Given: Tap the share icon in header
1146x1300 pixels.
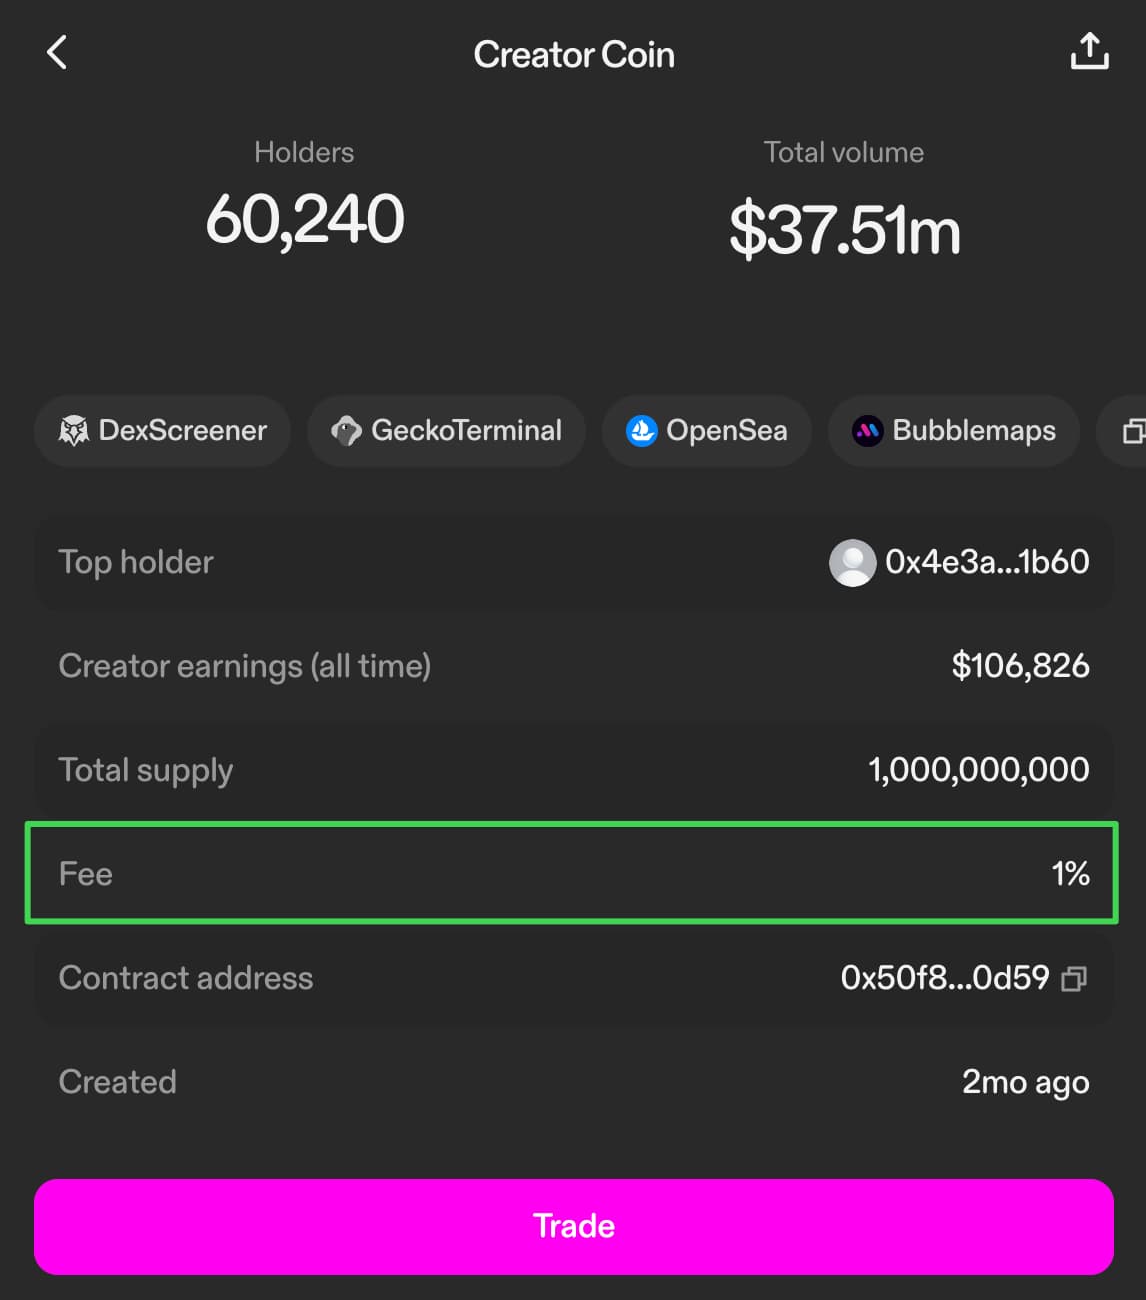Looking at the screenshot, I should 1089,52.
